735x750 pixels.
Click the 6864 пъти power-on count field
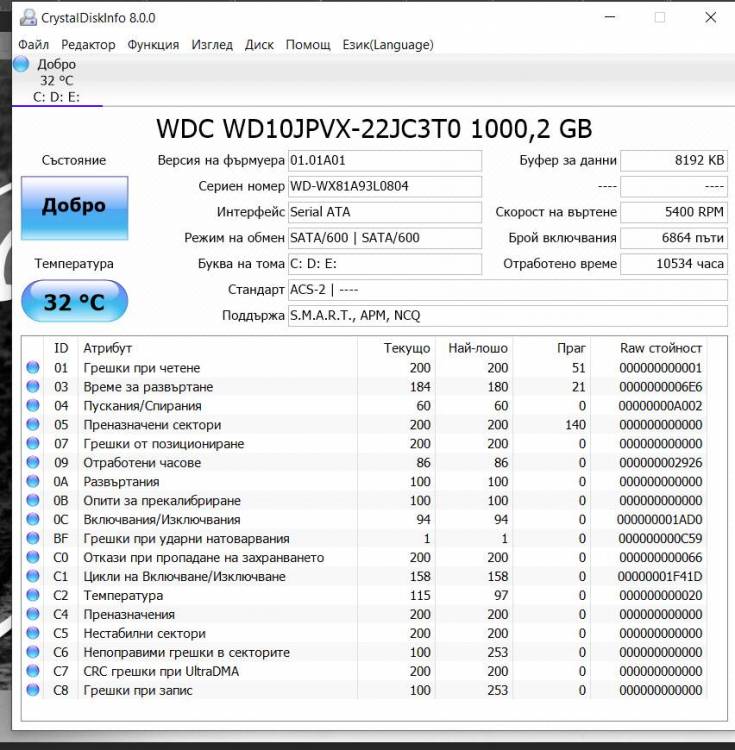[x=674, y=238]
